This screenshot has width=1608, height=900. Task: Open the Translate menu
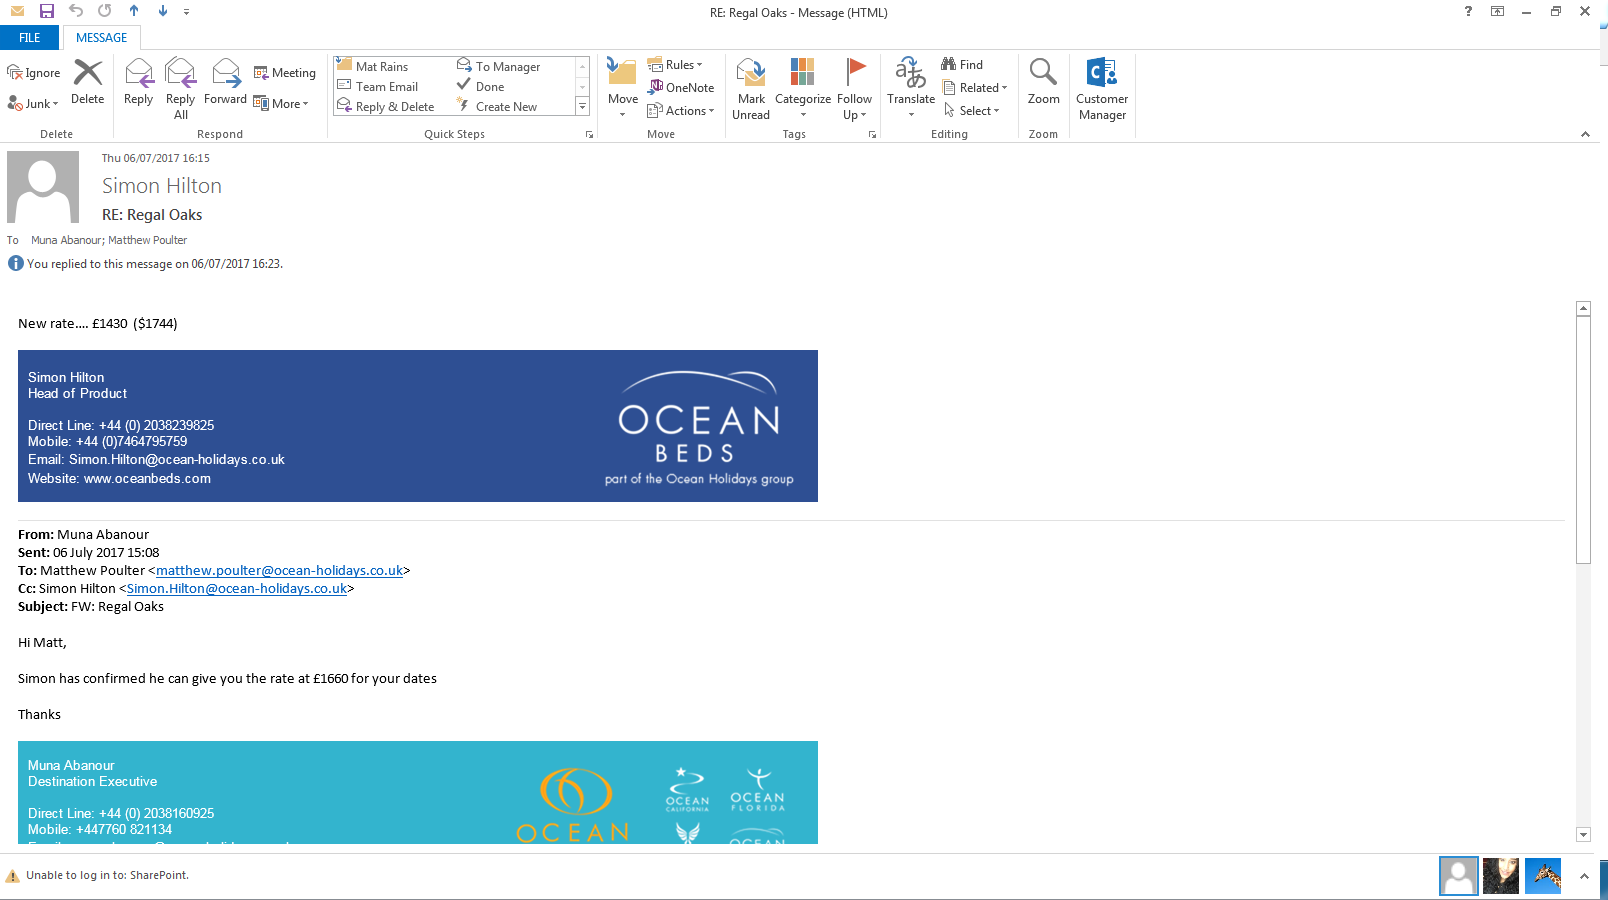[x=911, y=88]
